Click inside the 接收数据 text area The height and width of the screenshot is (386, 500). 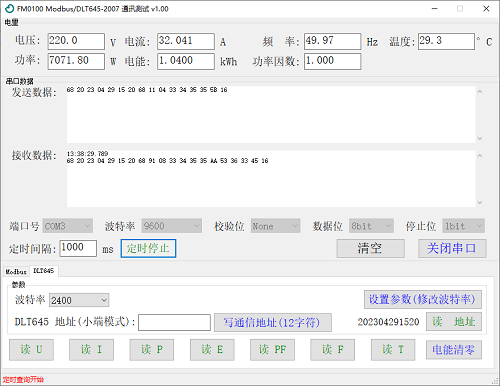point(271,179)
